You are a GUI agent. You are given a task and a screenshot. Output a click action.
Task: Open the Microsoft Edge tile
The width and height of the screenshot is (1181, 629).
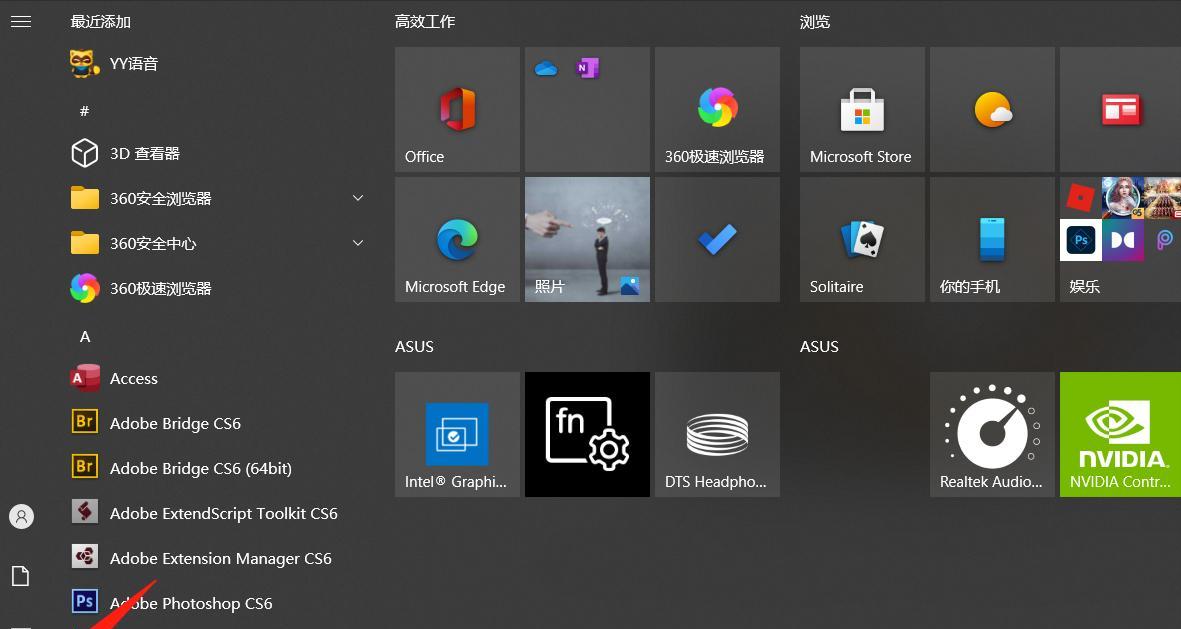(457, 240)
